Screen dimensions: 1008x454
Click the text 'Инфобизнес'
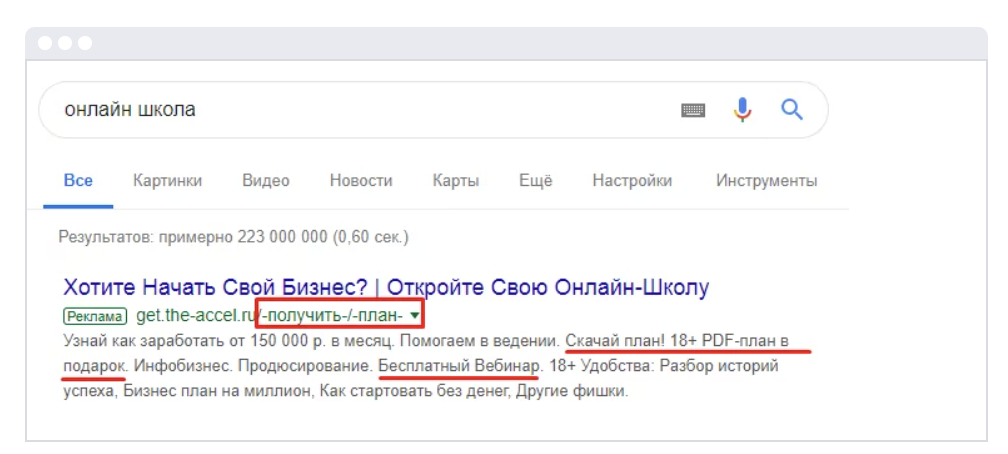(x=179, y=367)
